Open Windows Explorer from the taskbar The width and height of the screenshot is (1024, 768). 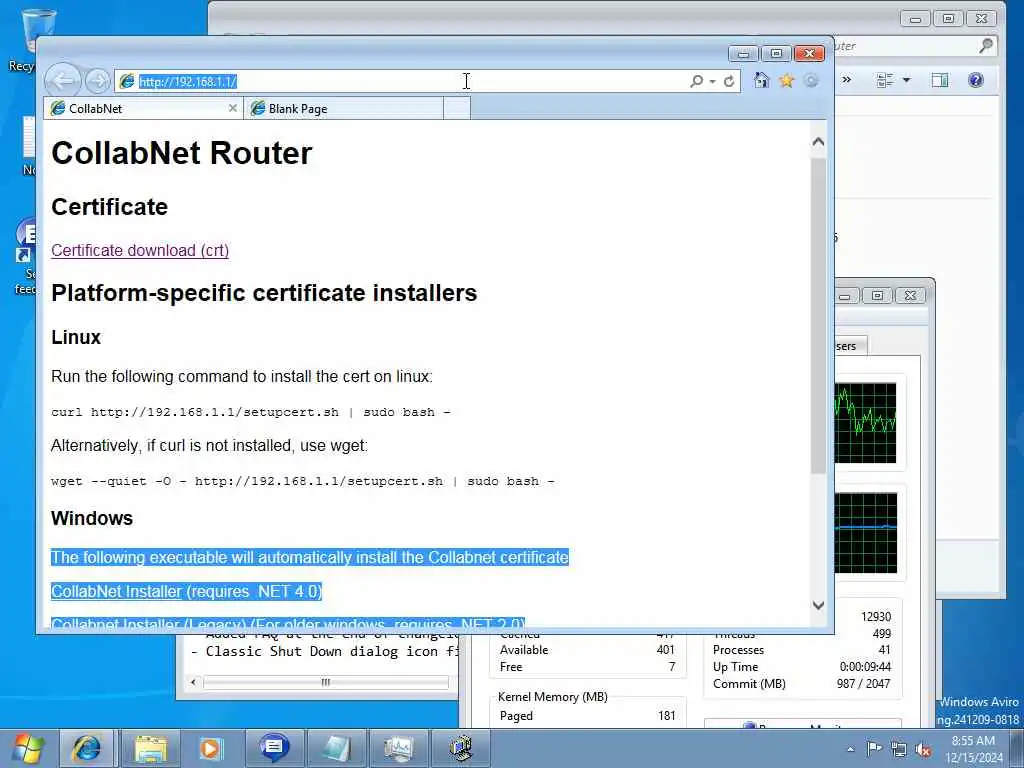pos(151,748)
